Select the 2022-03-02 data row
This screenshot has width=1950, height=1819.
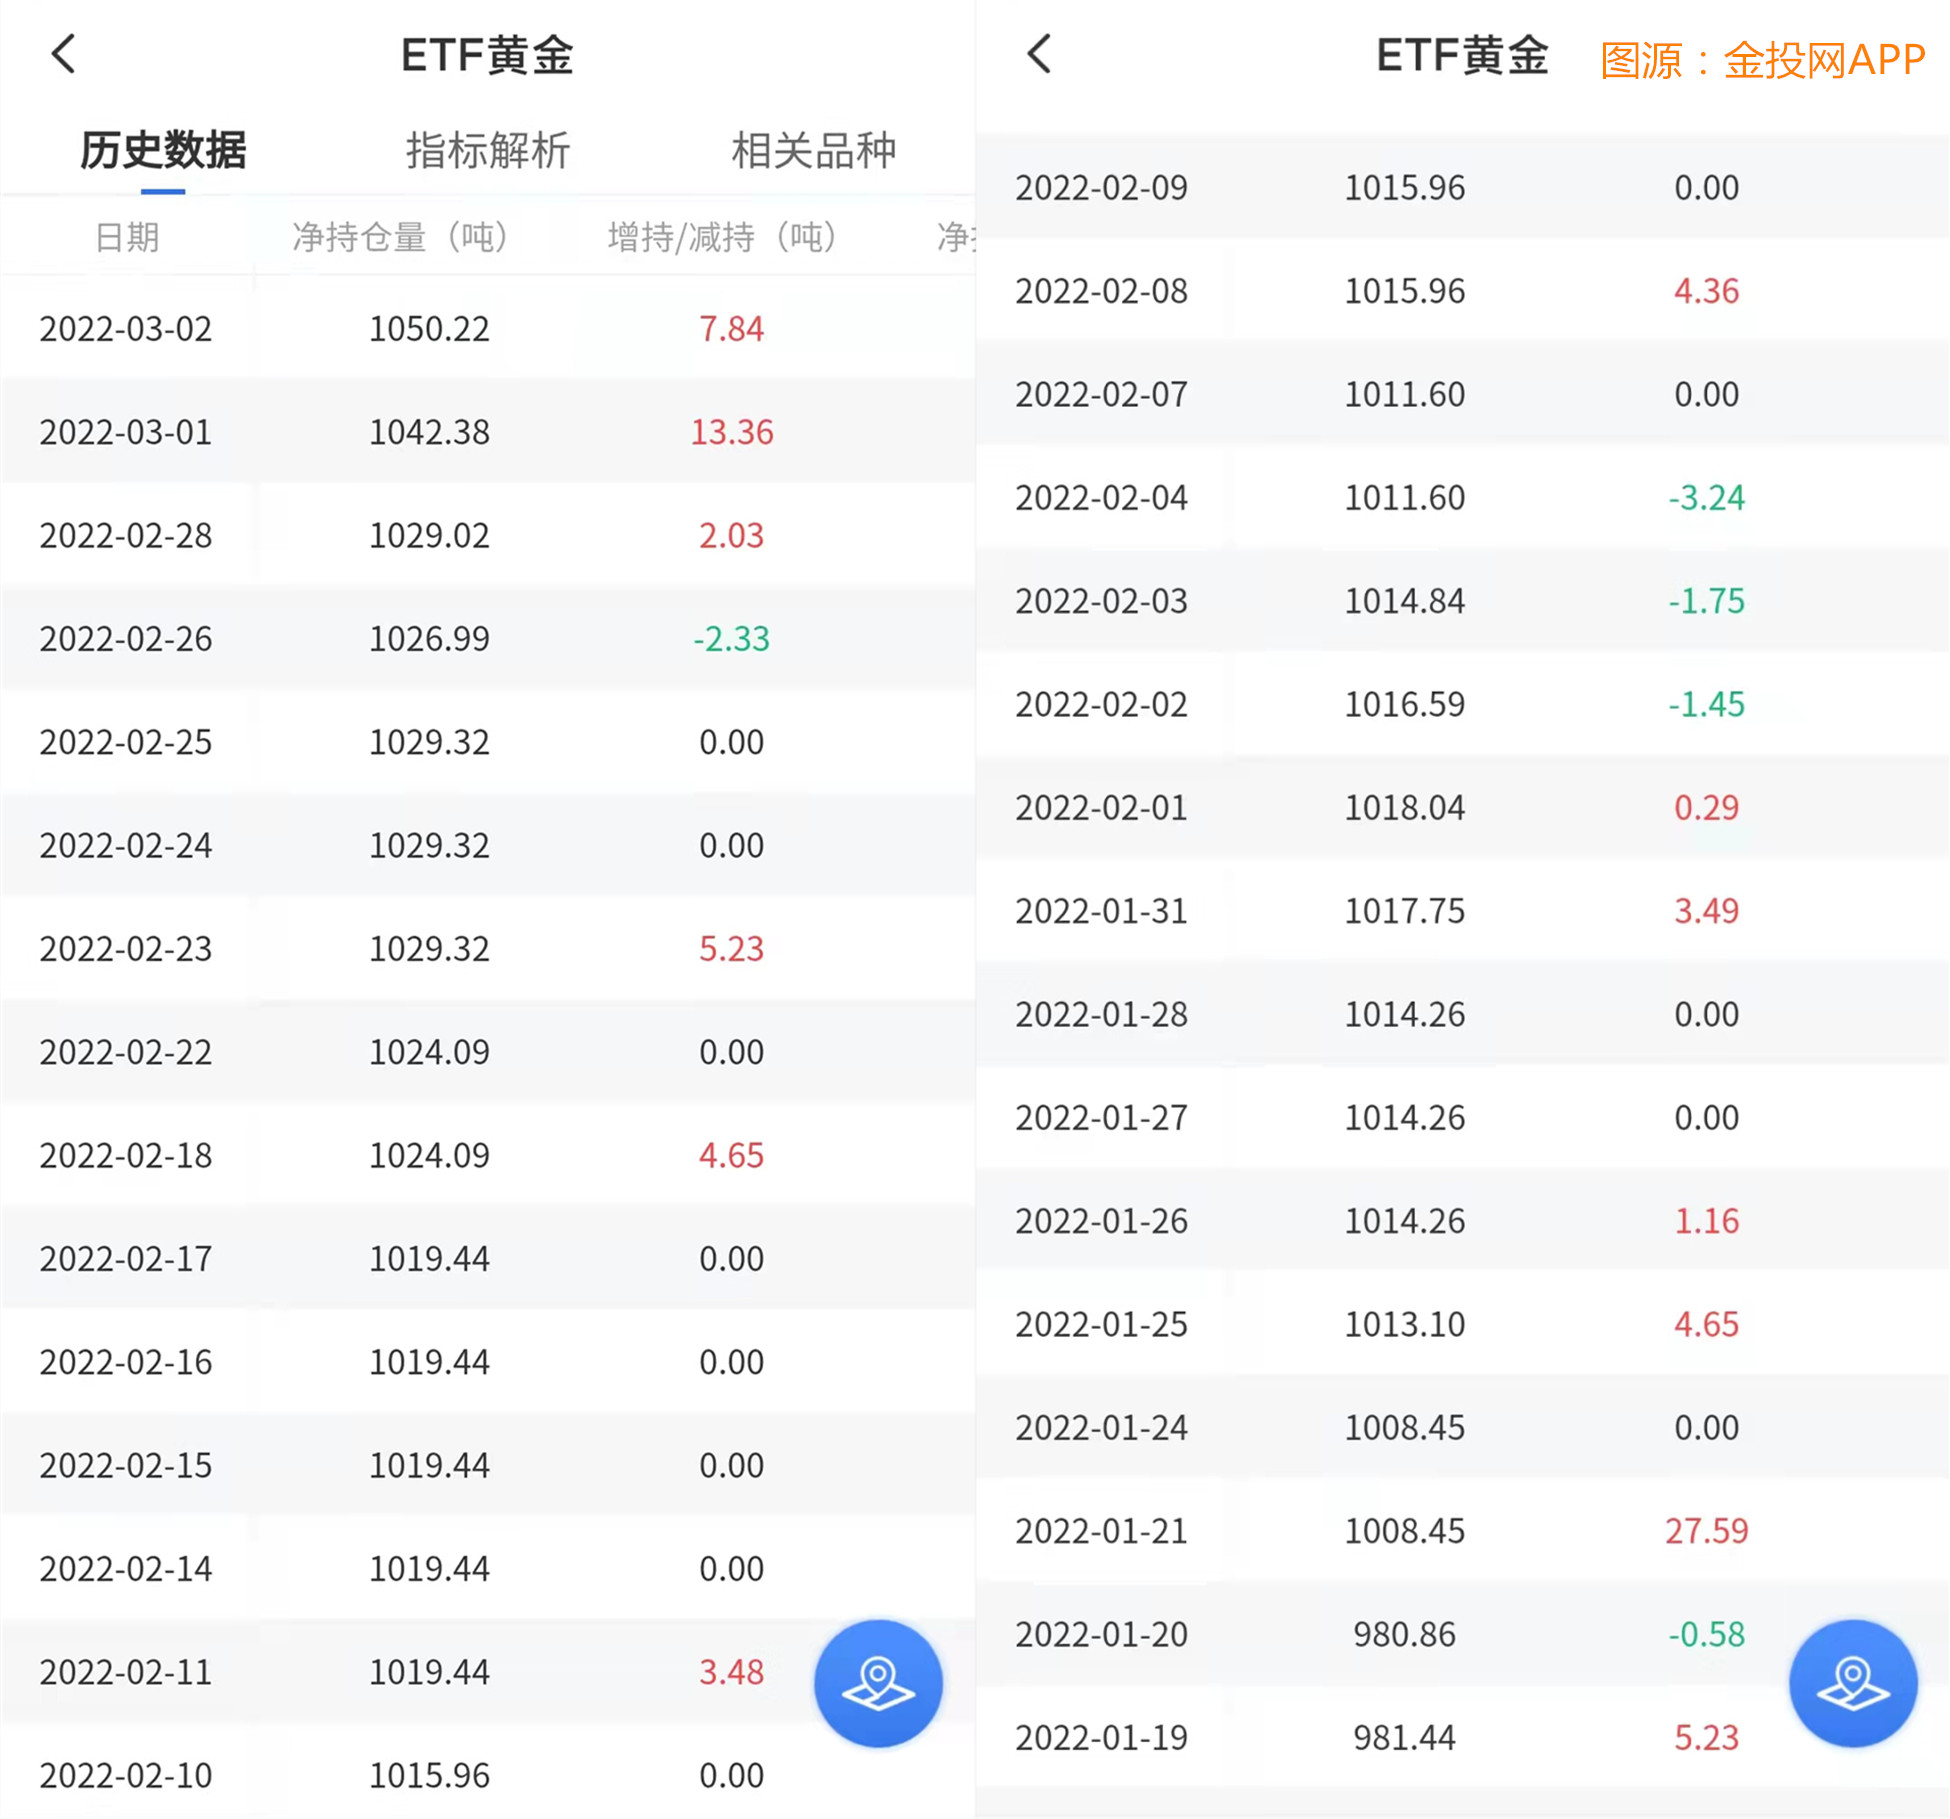(x=430, y=328)
